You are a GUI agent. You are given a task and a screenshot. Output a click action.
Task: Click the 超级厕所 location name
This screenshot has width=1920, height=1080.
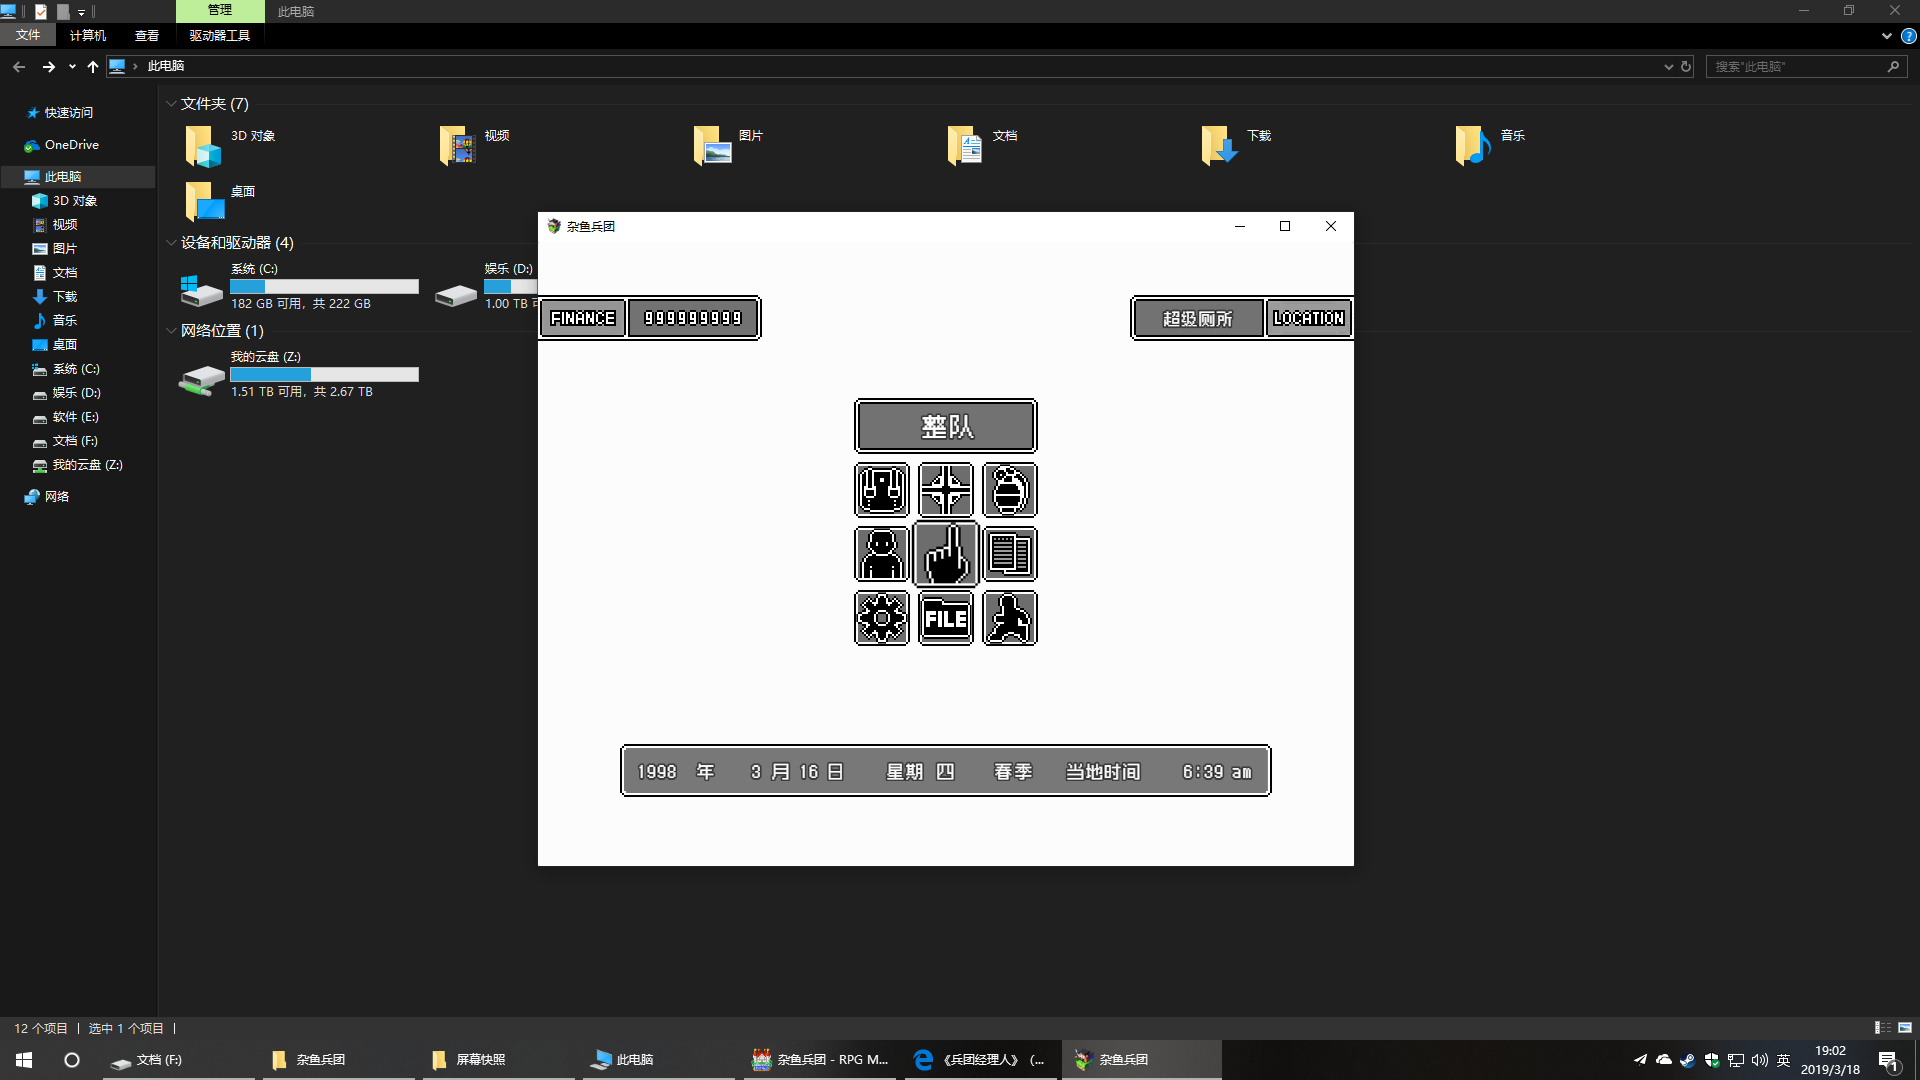(1198, 318)
